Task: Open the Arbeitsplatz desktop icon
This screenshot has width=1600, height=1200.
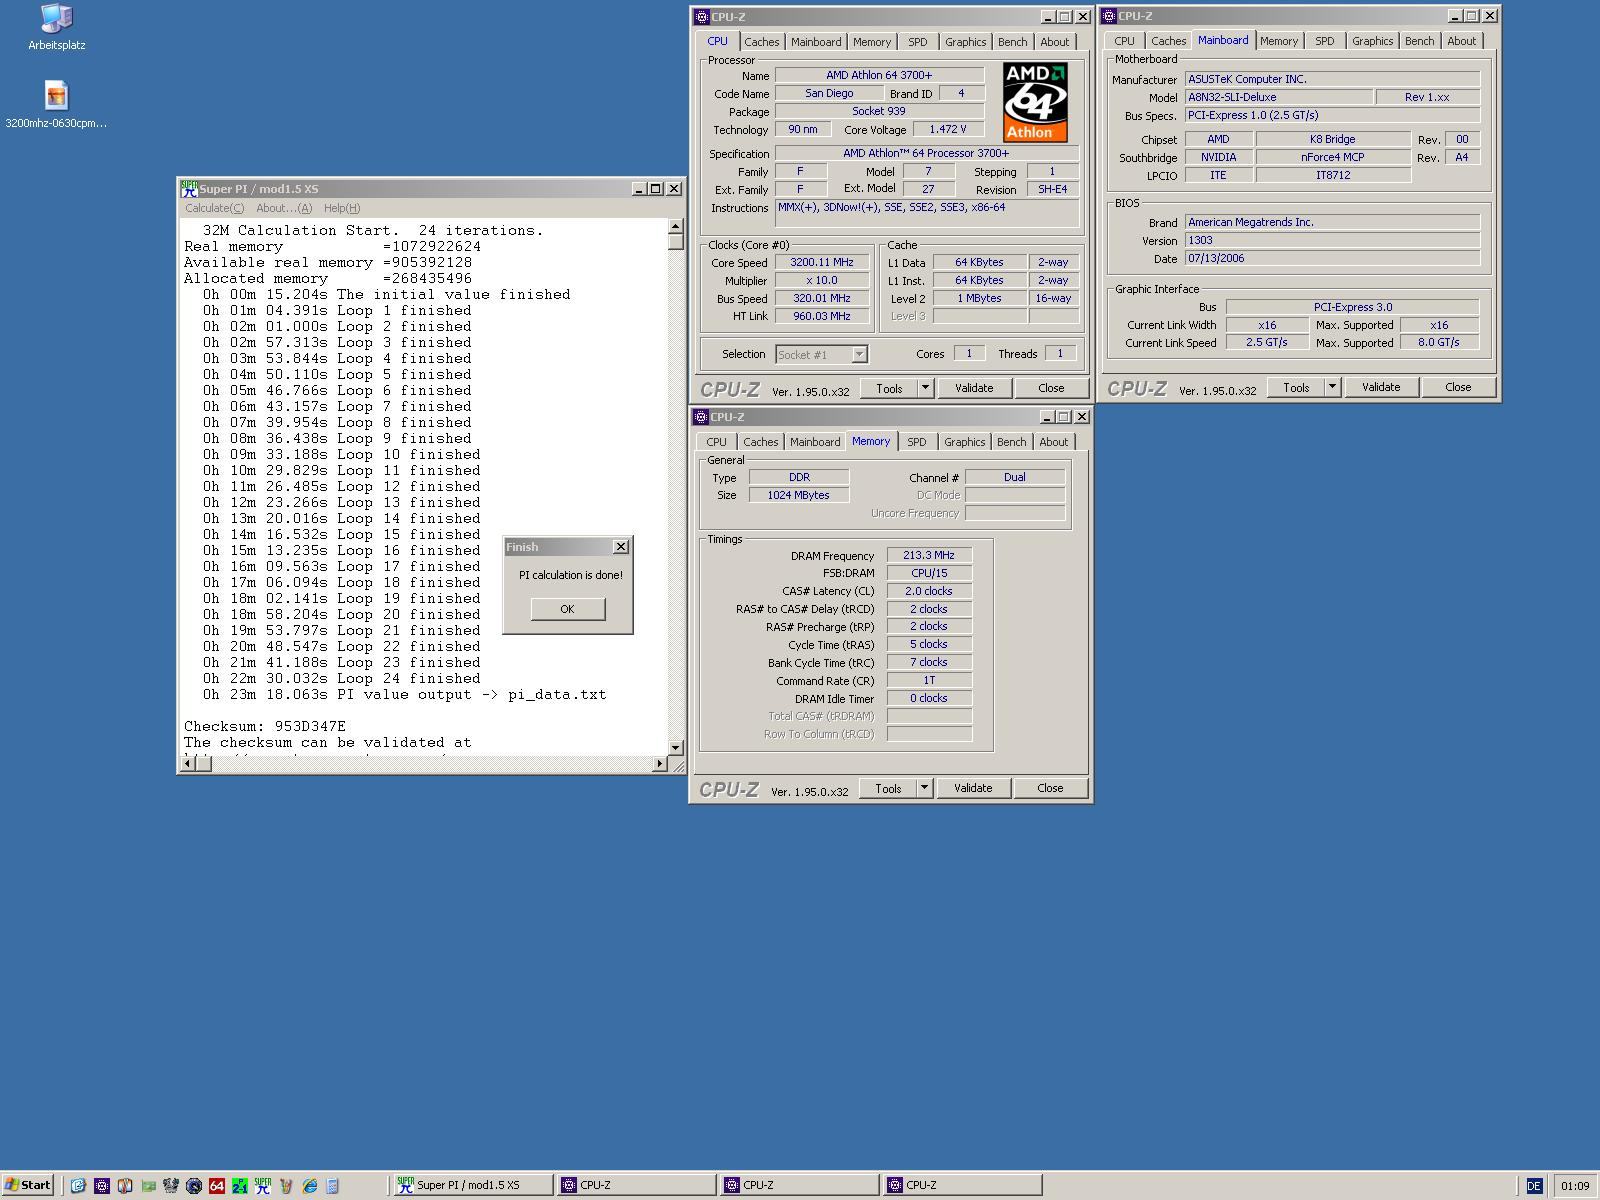Action: point(56,27)
